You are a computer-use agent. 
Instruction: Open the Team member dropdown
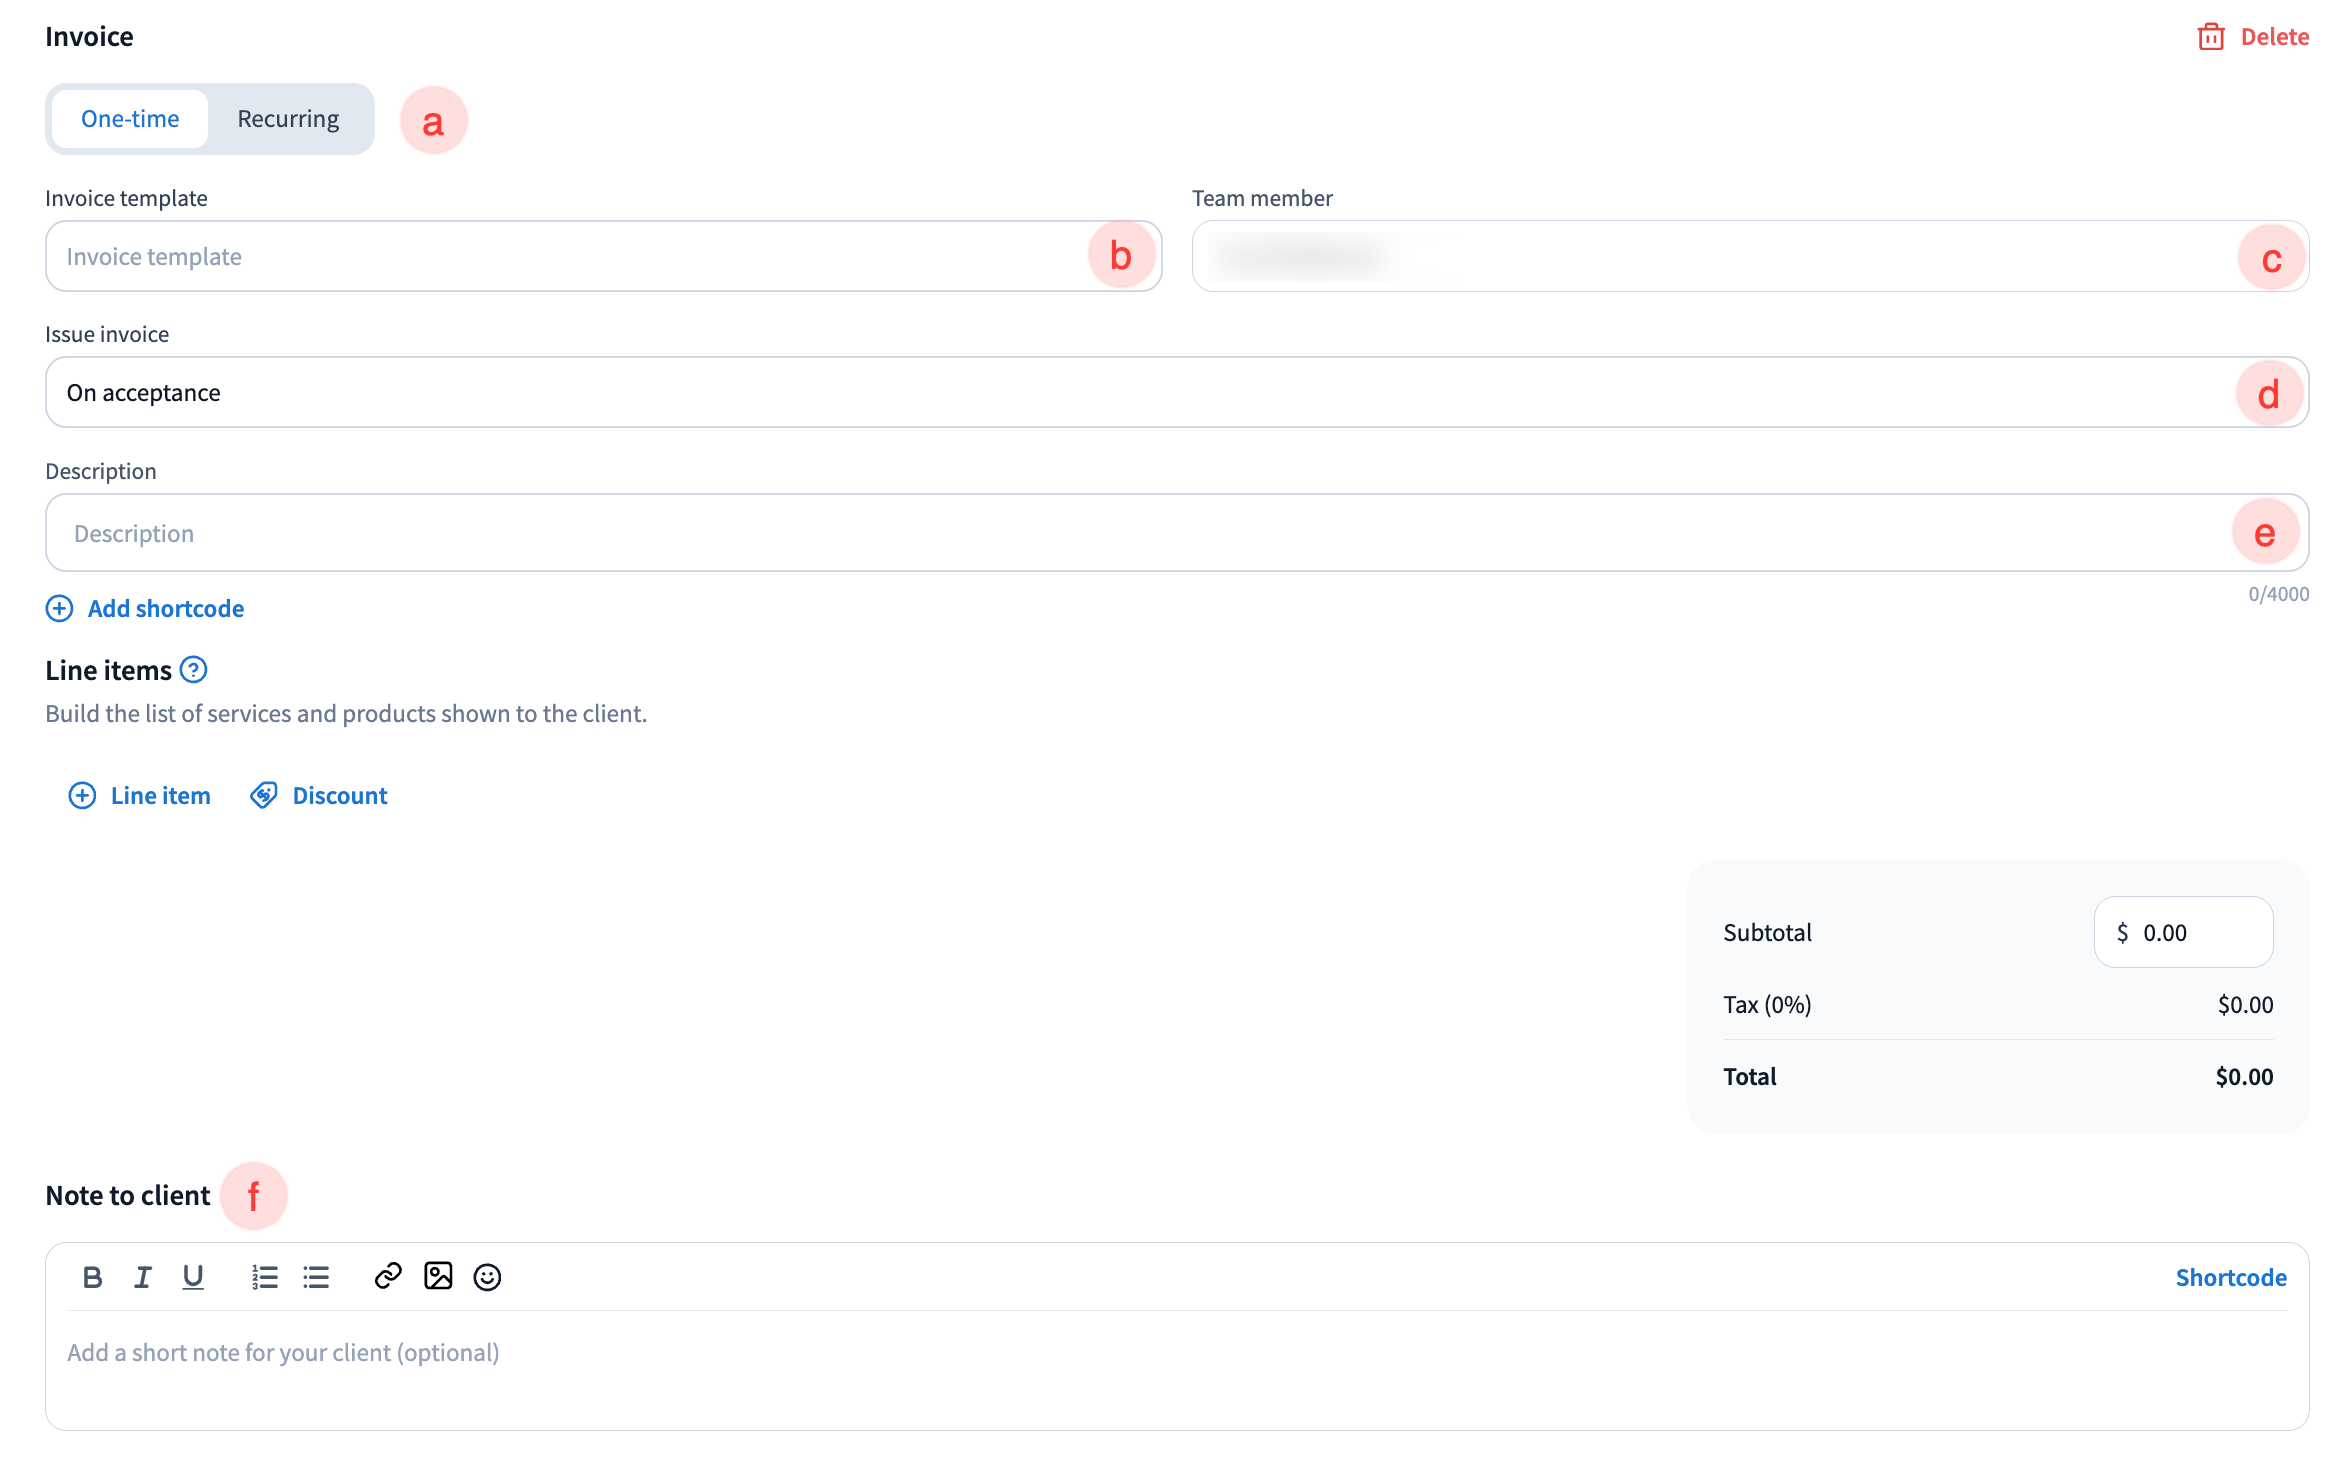pos(1750,257)
